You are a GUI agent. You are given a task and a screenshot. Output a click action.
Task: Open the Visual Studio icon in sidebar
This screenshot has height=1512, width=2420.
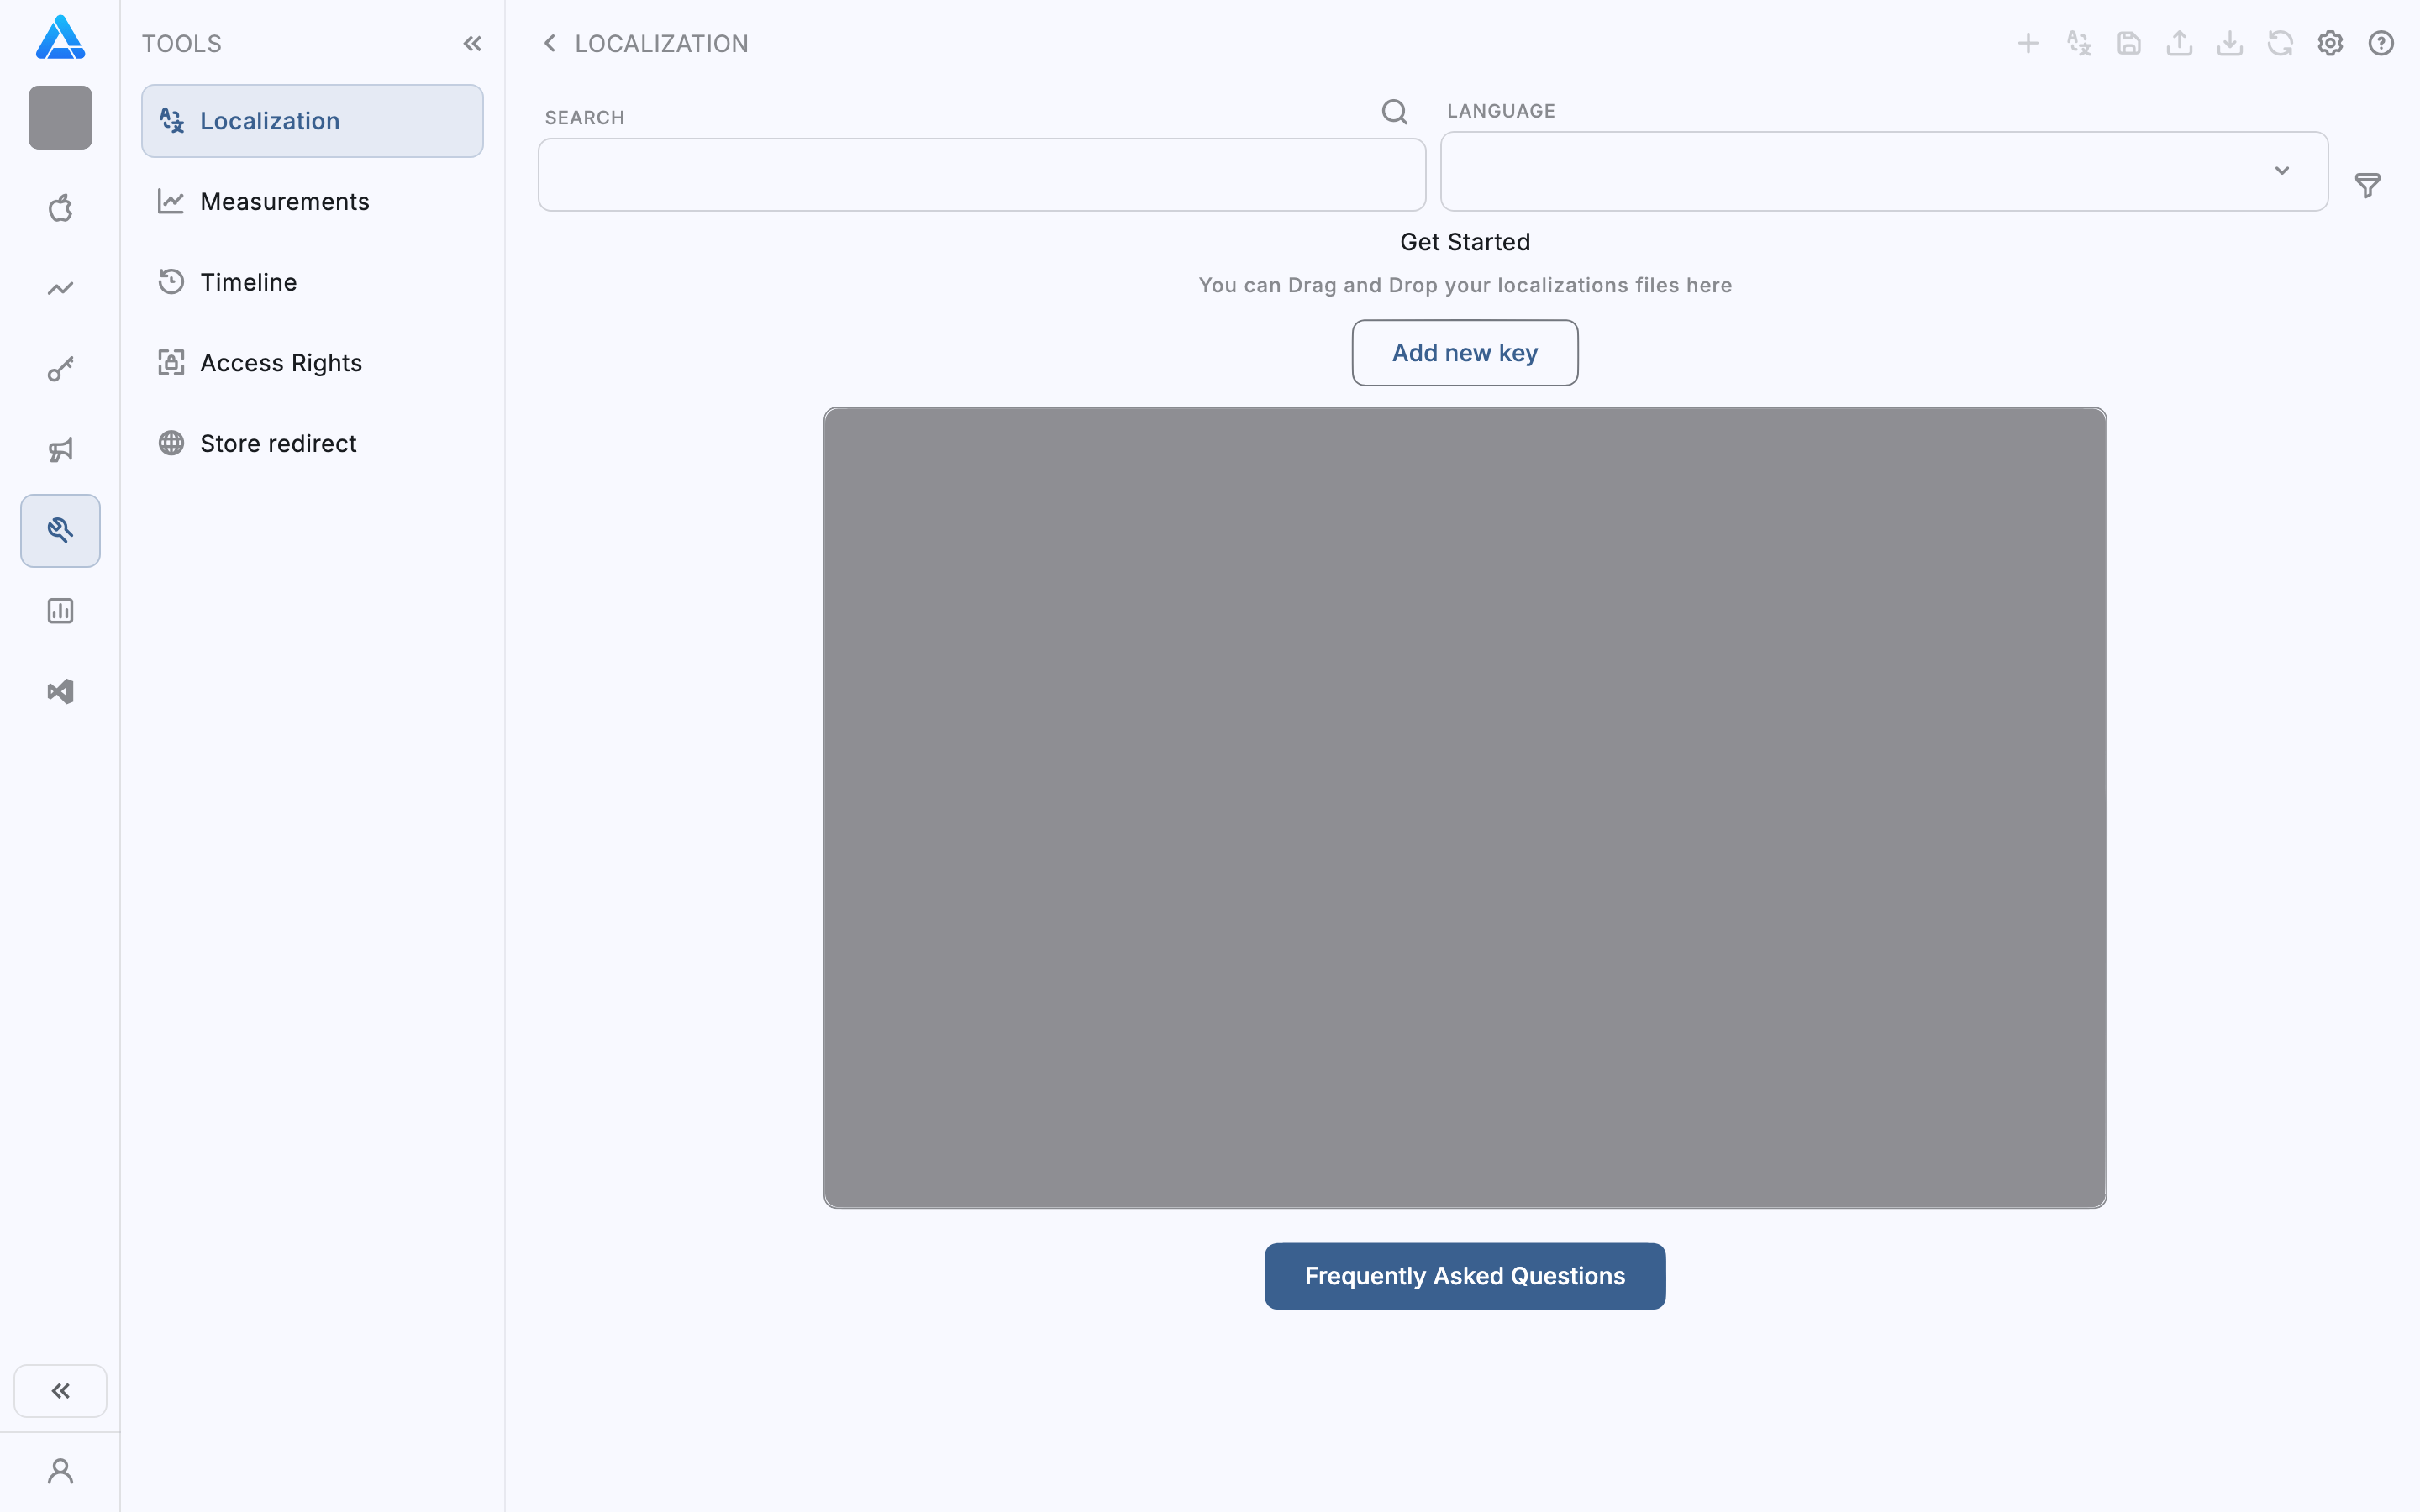[x=60, y=692]
